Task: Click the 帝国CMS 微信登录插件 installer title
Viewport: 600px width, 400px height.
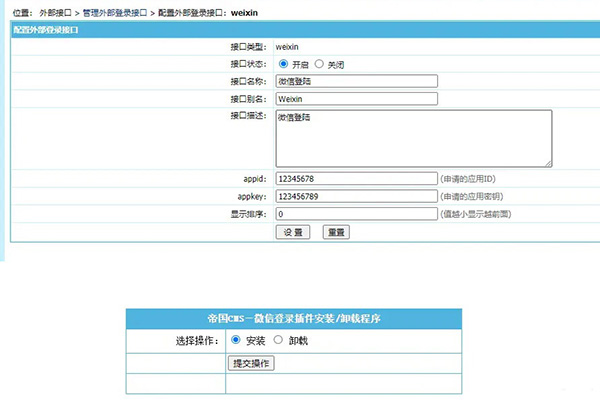Action: [x=293, y=319]
